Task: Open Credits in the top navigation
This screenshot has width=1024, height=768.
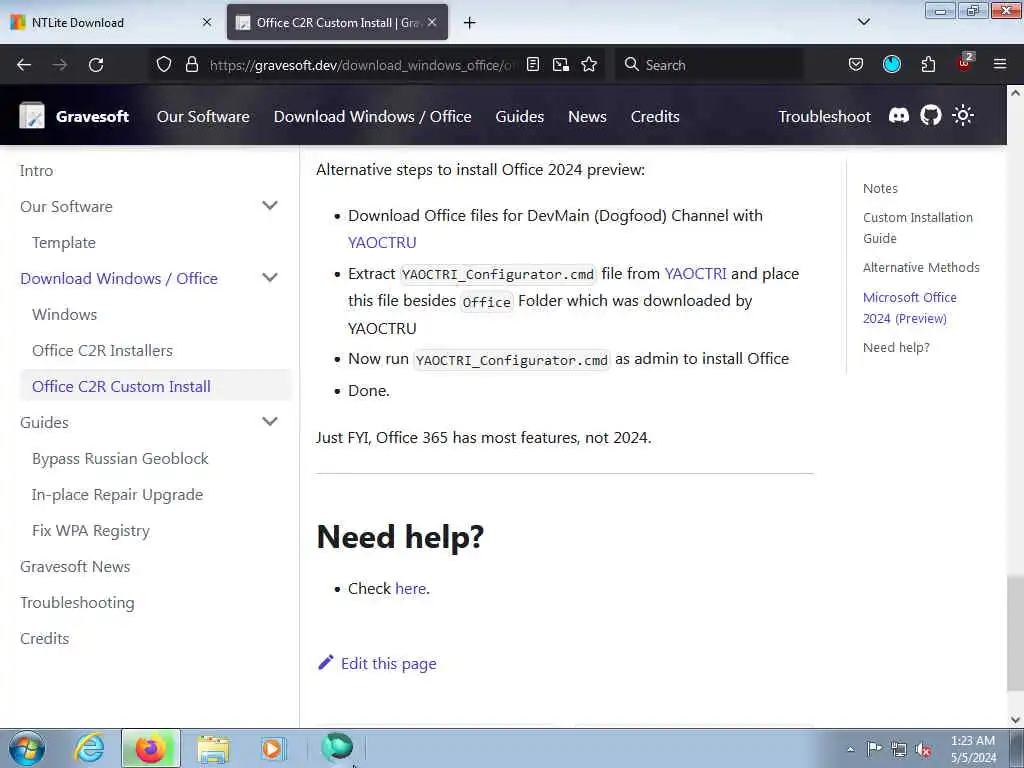Action: click(655, 116)
